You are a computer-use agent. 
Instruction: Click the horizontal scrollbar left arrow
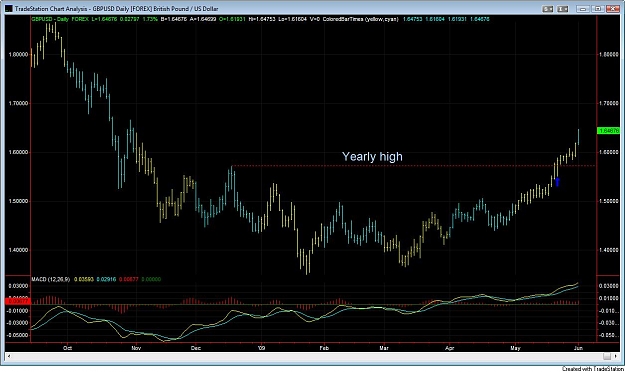(9, 356)
